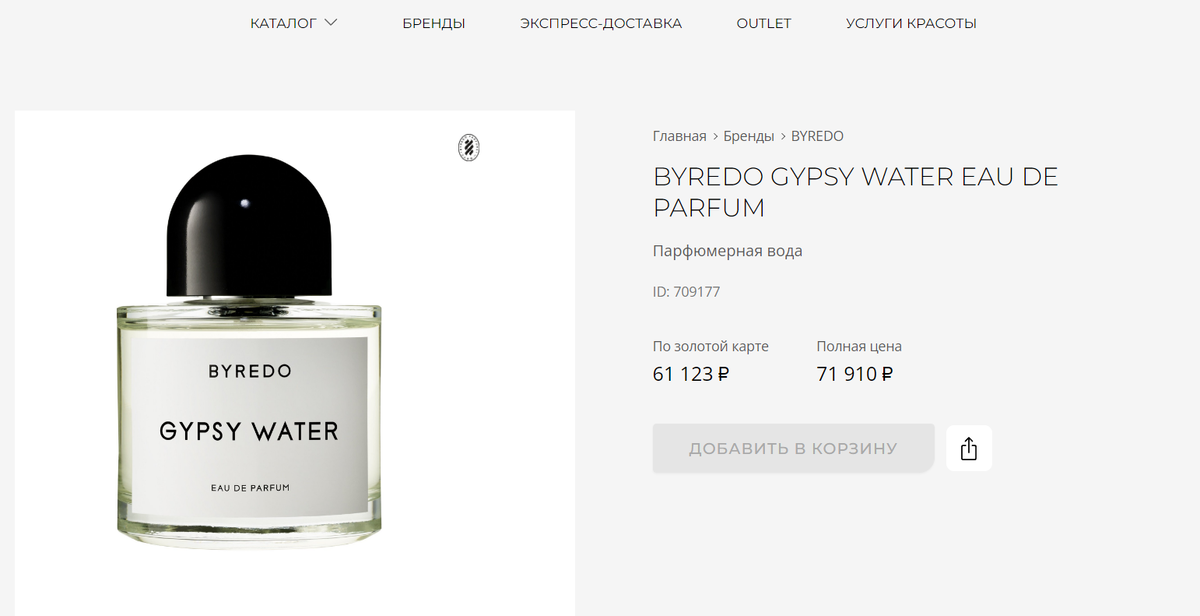Select the ID: 709177 product code
Image resolution: width=1200 pixels, height=616 pixels.
coord(686,292)
